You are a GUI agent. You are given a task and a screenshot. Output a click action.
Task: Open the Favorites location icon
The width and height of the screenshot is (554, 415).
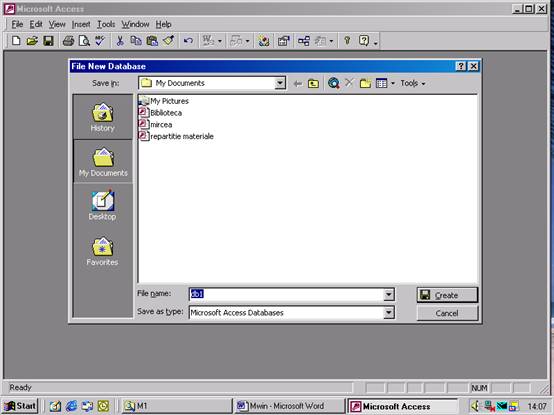coord(102,251)
